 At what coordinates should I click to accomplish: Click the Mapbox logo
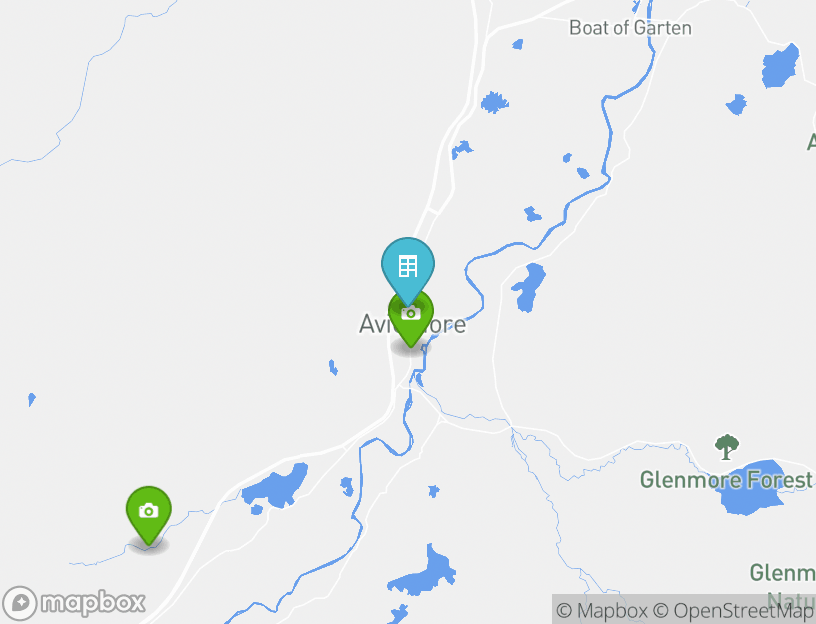(73, 604)
